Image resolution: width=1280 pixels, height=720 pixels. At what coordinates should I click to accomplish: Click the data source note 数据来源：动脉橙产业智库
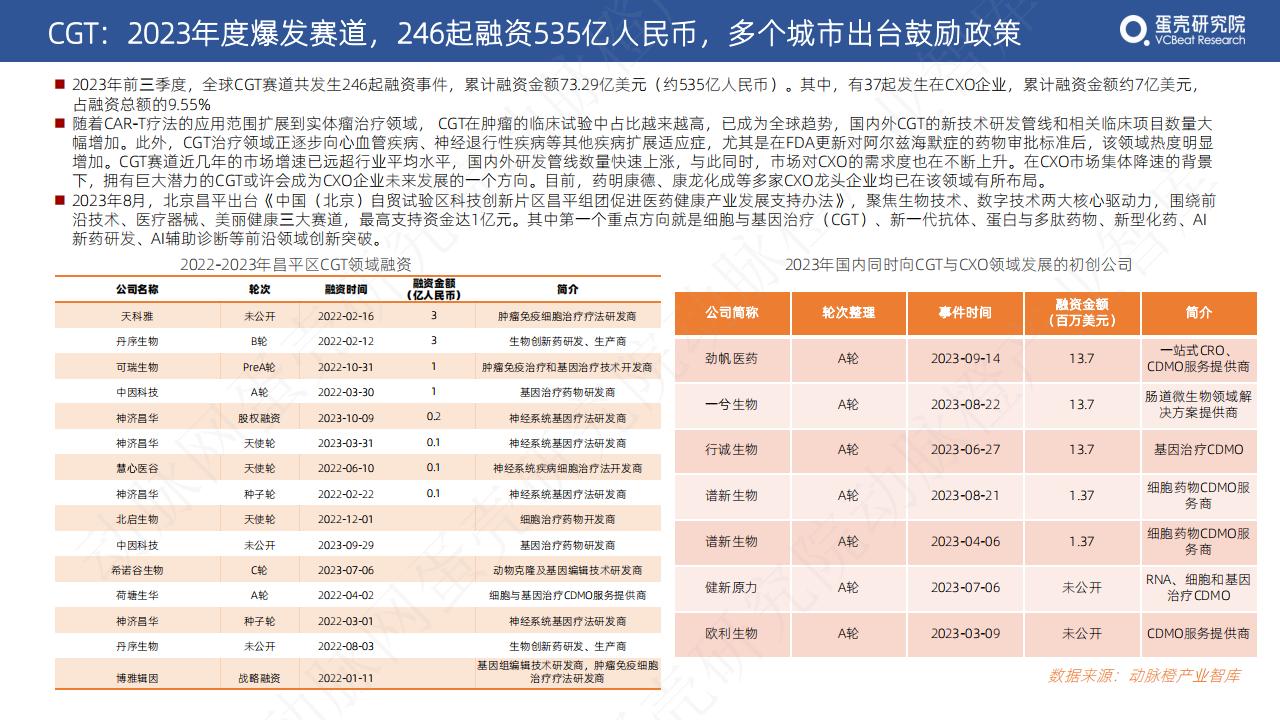pos(1144,676)
